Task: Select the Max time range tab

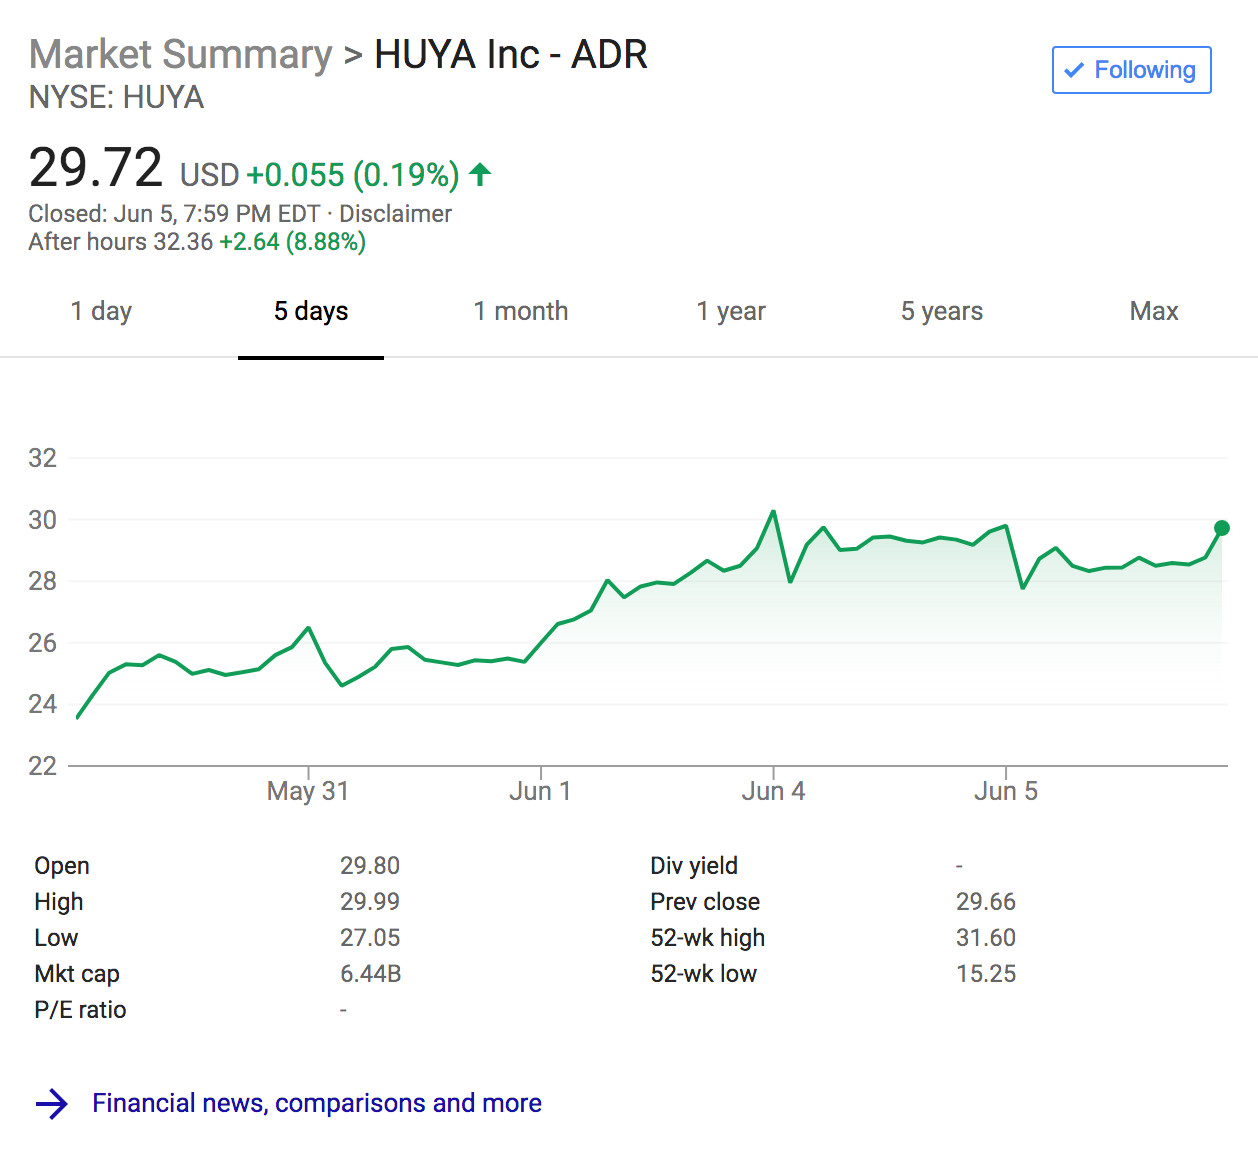Action: tap(1153, 311)
